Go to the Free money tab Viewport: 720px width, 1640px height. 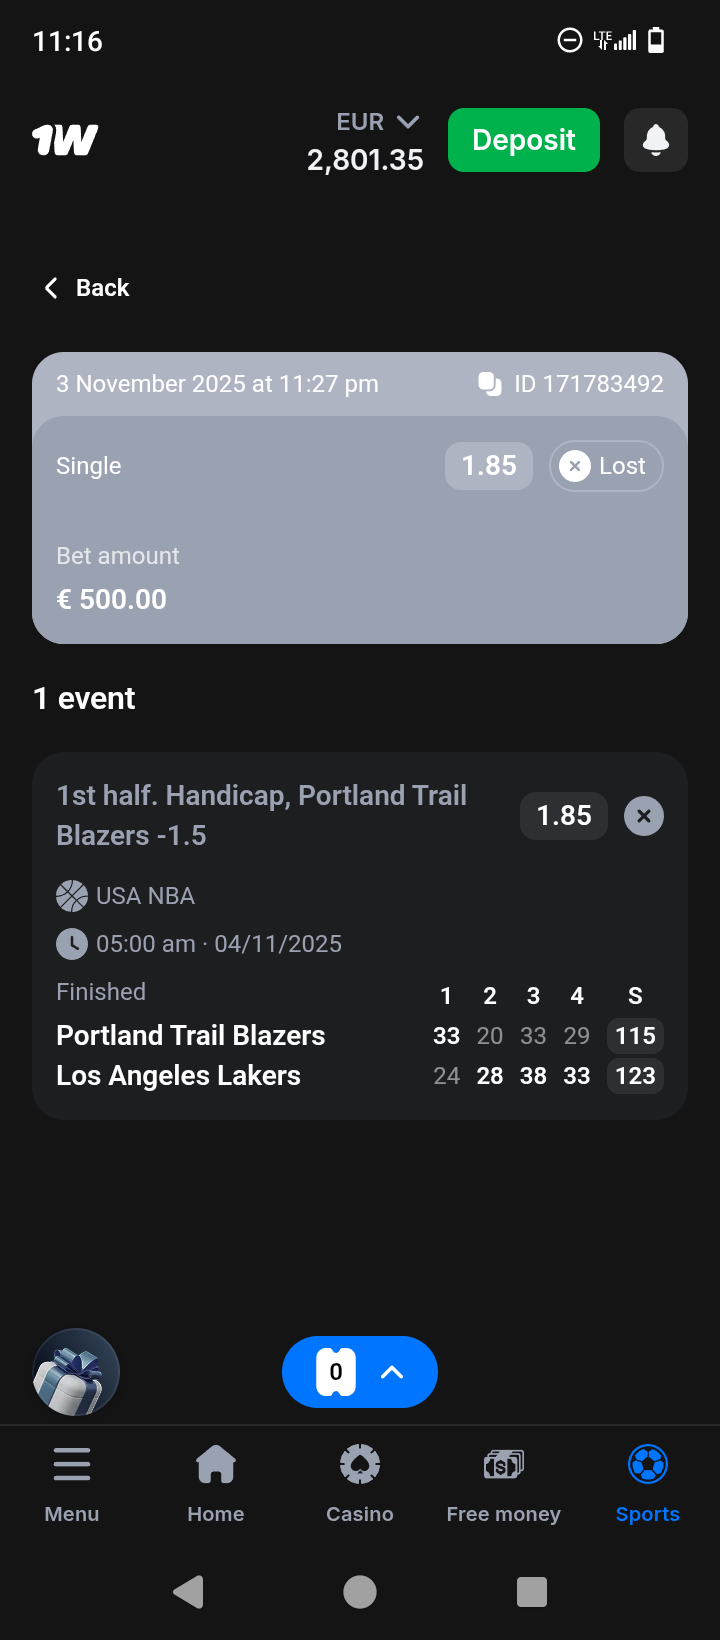coord(504,1484)
